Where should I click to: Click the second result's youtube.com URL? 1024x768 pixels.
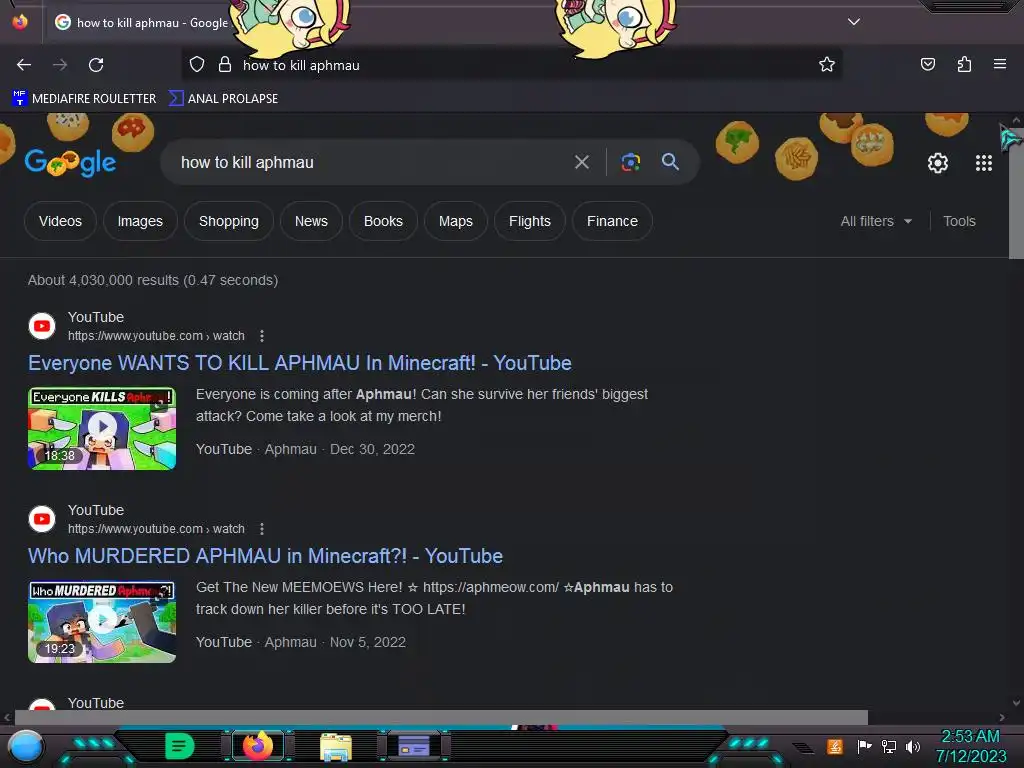156,529
